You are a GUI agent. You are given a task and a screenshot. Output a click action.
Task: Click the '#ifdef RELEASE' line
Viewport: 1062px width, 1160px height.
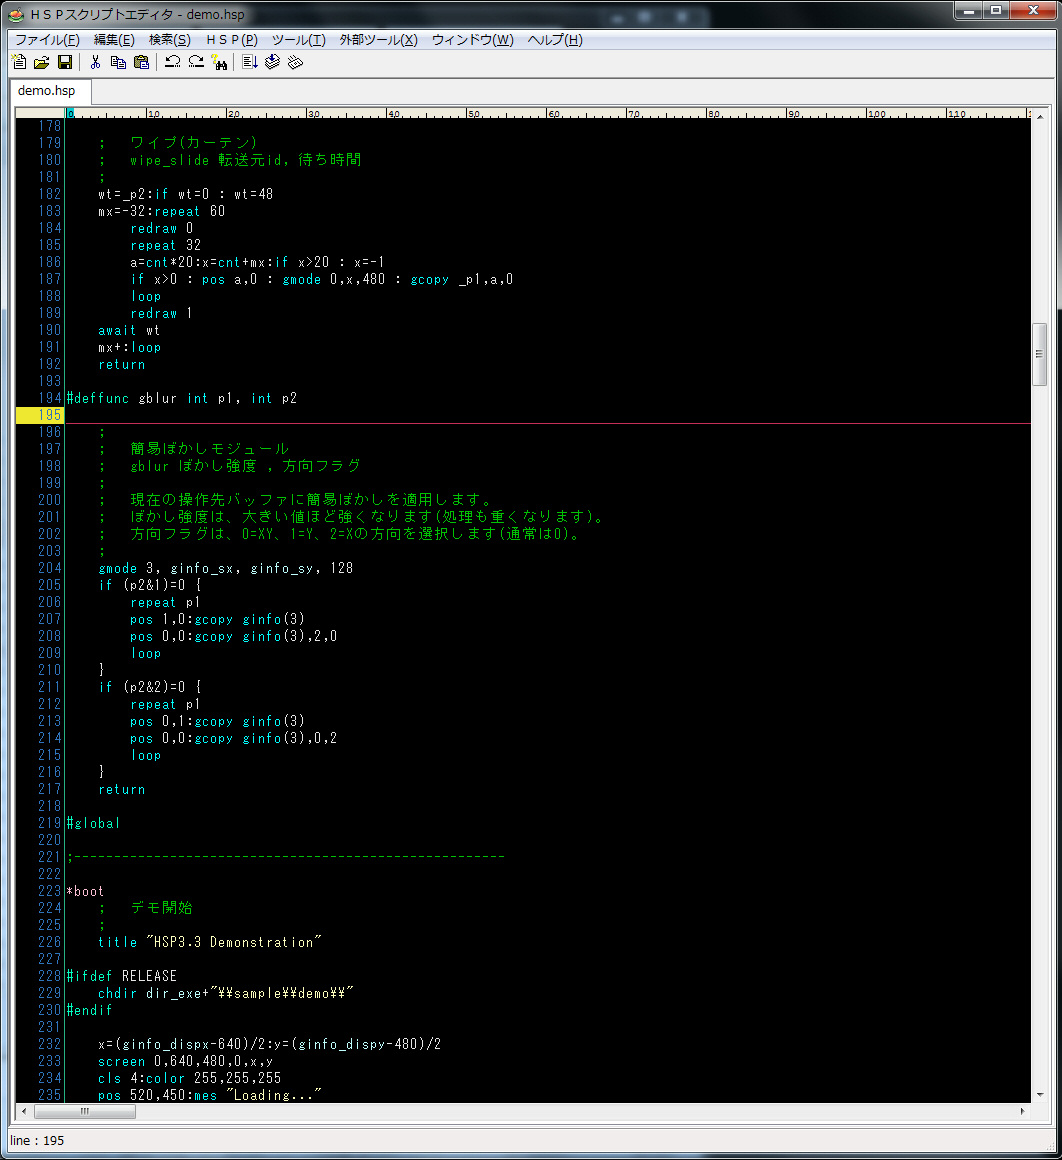[x=122, y=977]
